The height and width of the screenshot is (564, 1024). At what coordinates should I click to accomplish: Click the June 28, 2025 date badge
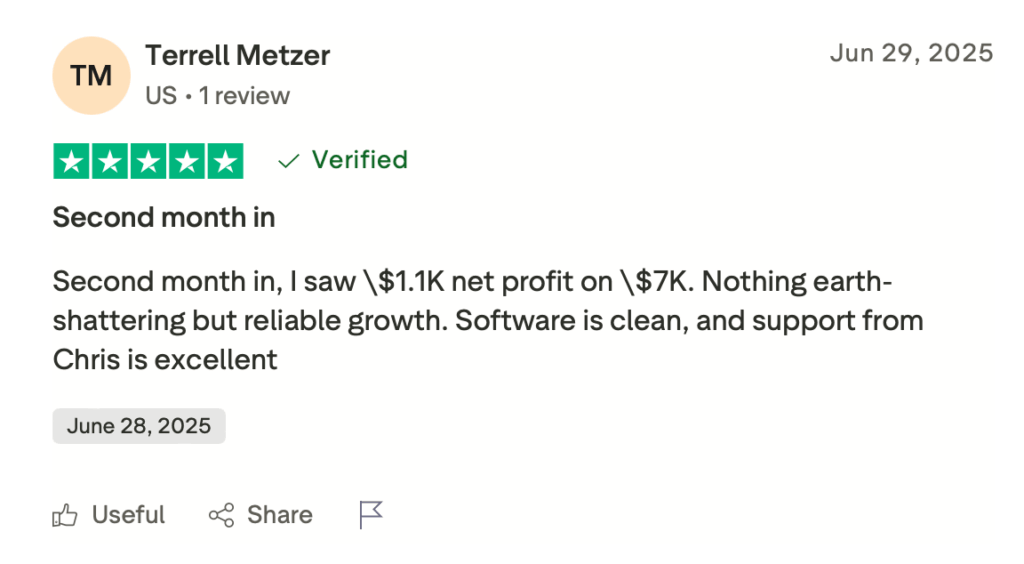pos(139,426)
